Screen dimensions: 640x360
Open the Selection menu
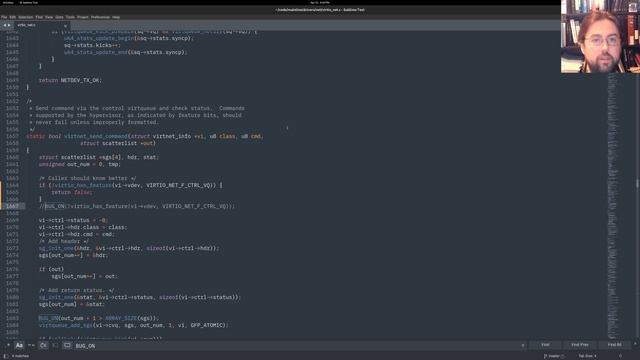(x=25, y=17)
